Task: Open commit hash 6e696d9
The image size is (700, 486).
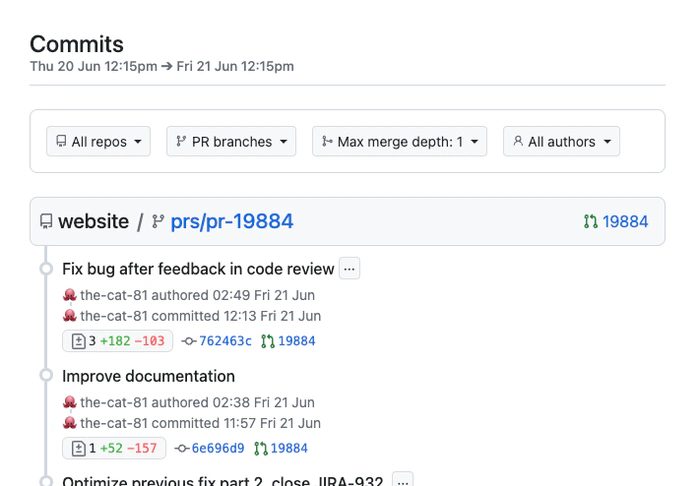Action: coord(217,448)
